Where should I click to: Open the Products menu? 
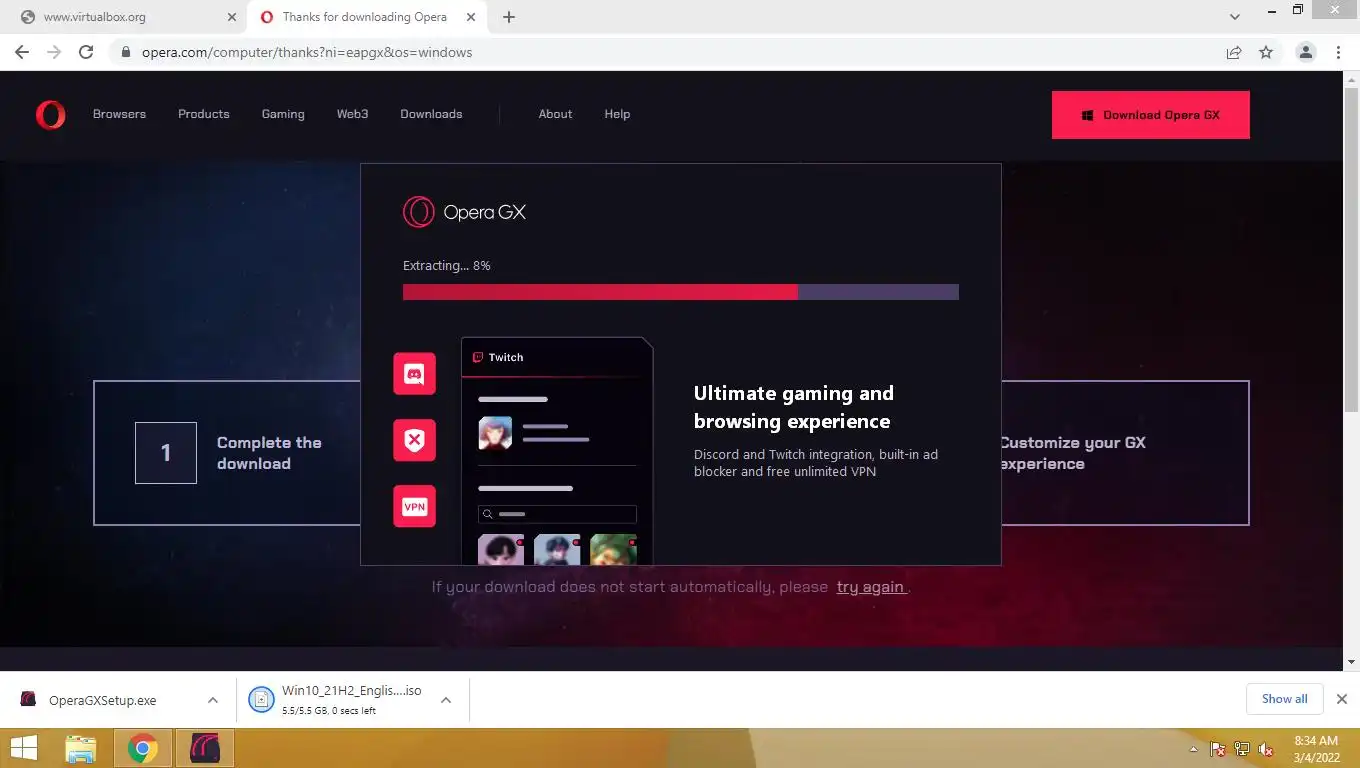point(204,114)
